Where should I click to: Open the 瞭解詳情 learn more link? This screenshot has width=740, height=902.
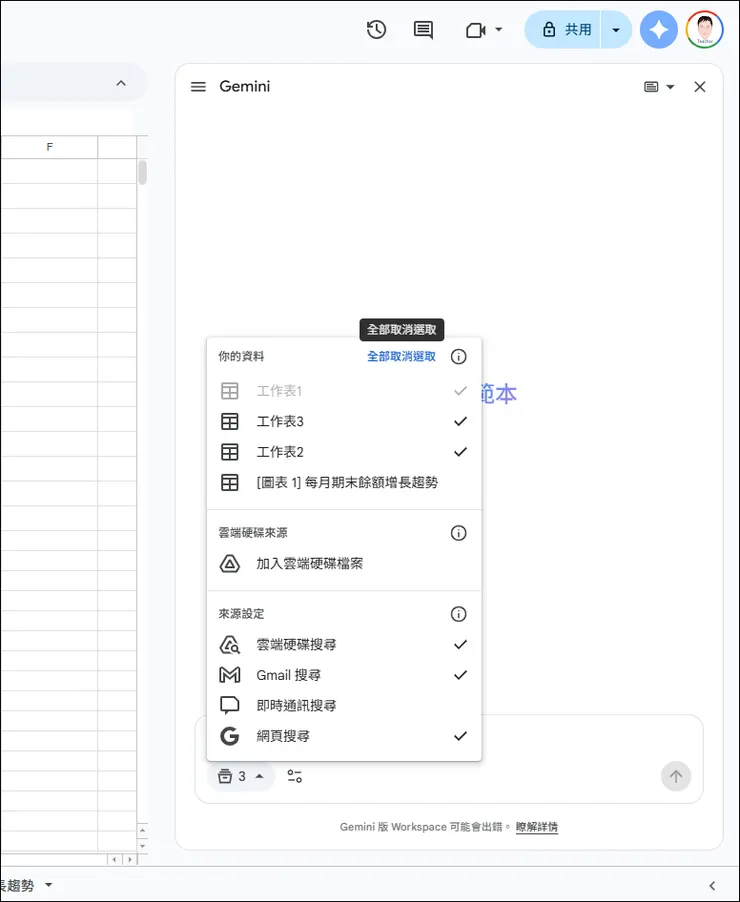tap(536, 827)
